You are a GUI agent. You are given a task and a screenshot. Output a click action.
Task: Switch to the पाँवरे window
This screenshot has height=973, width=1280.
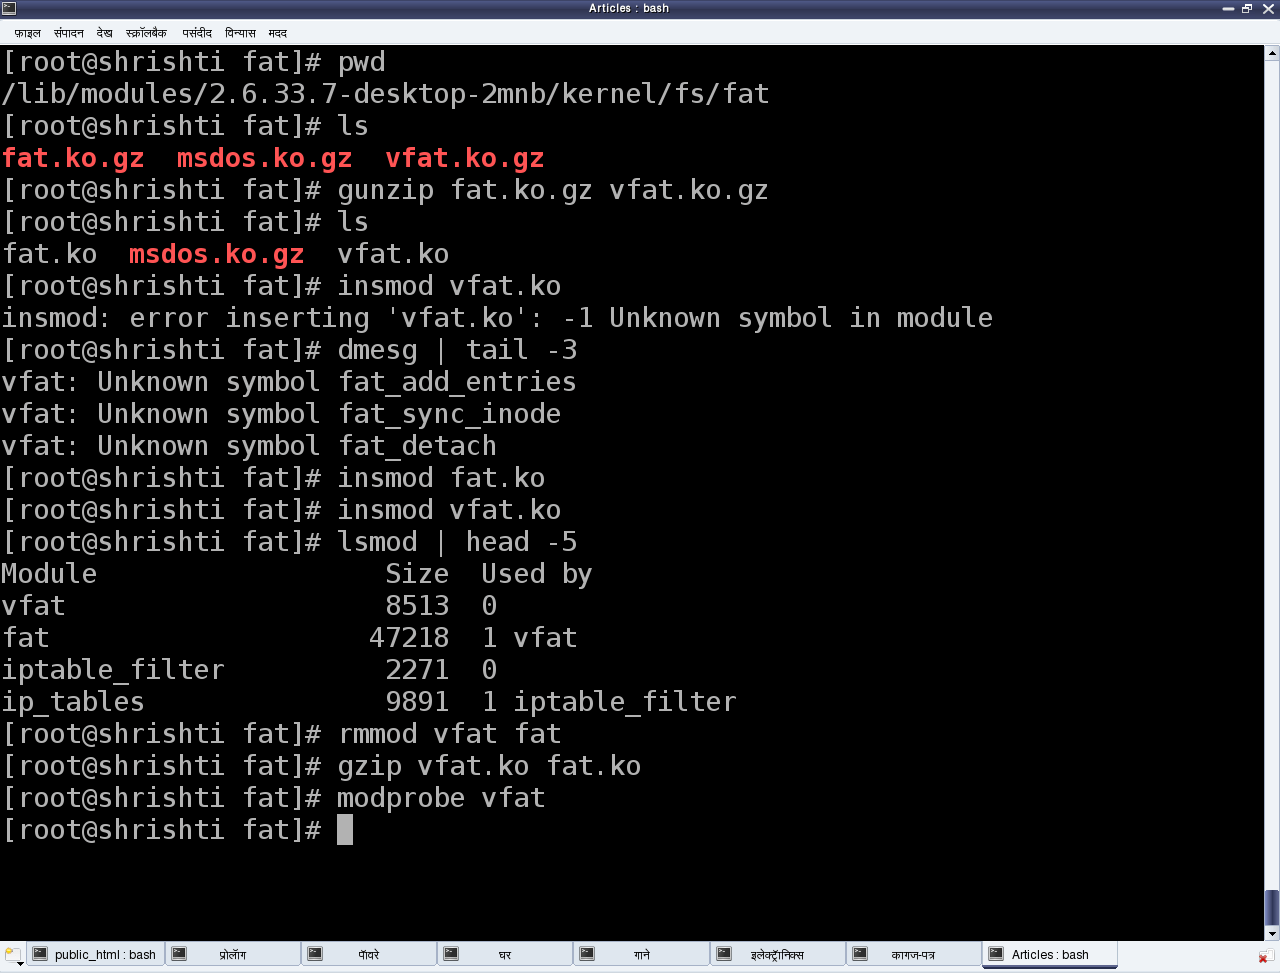370,953
